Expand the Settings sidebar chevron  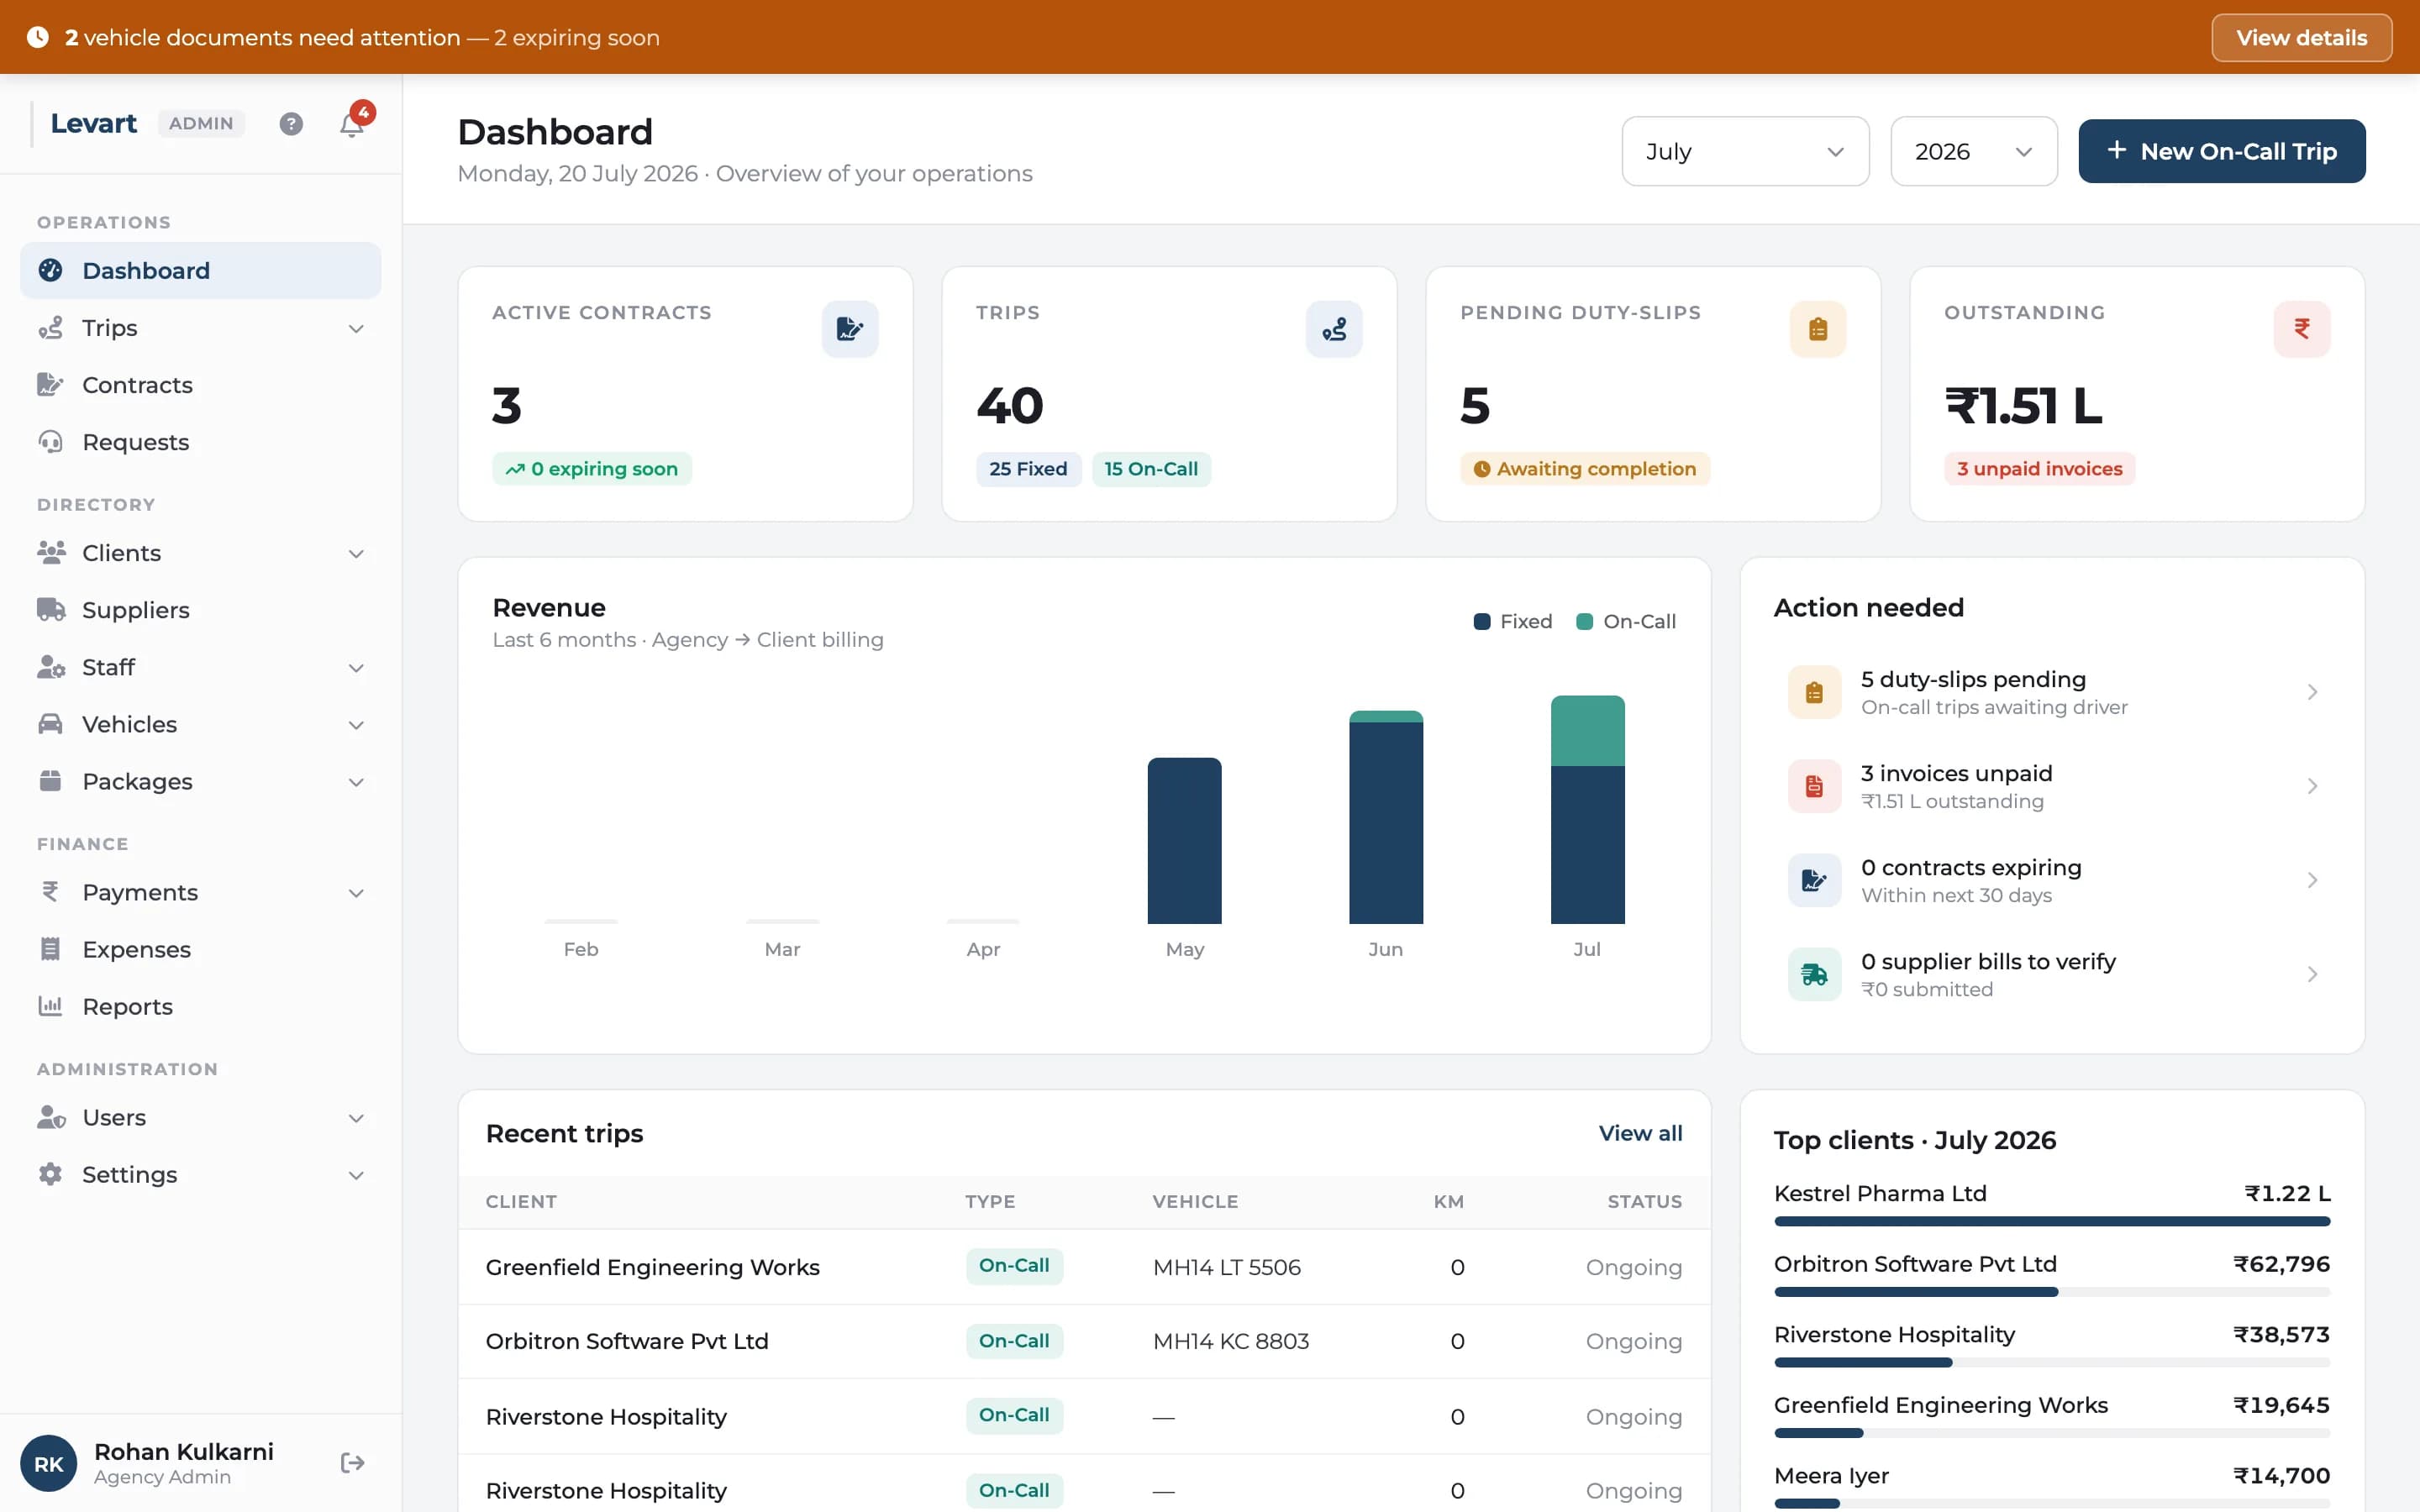pyautogui.click(x=356, y=1175)
